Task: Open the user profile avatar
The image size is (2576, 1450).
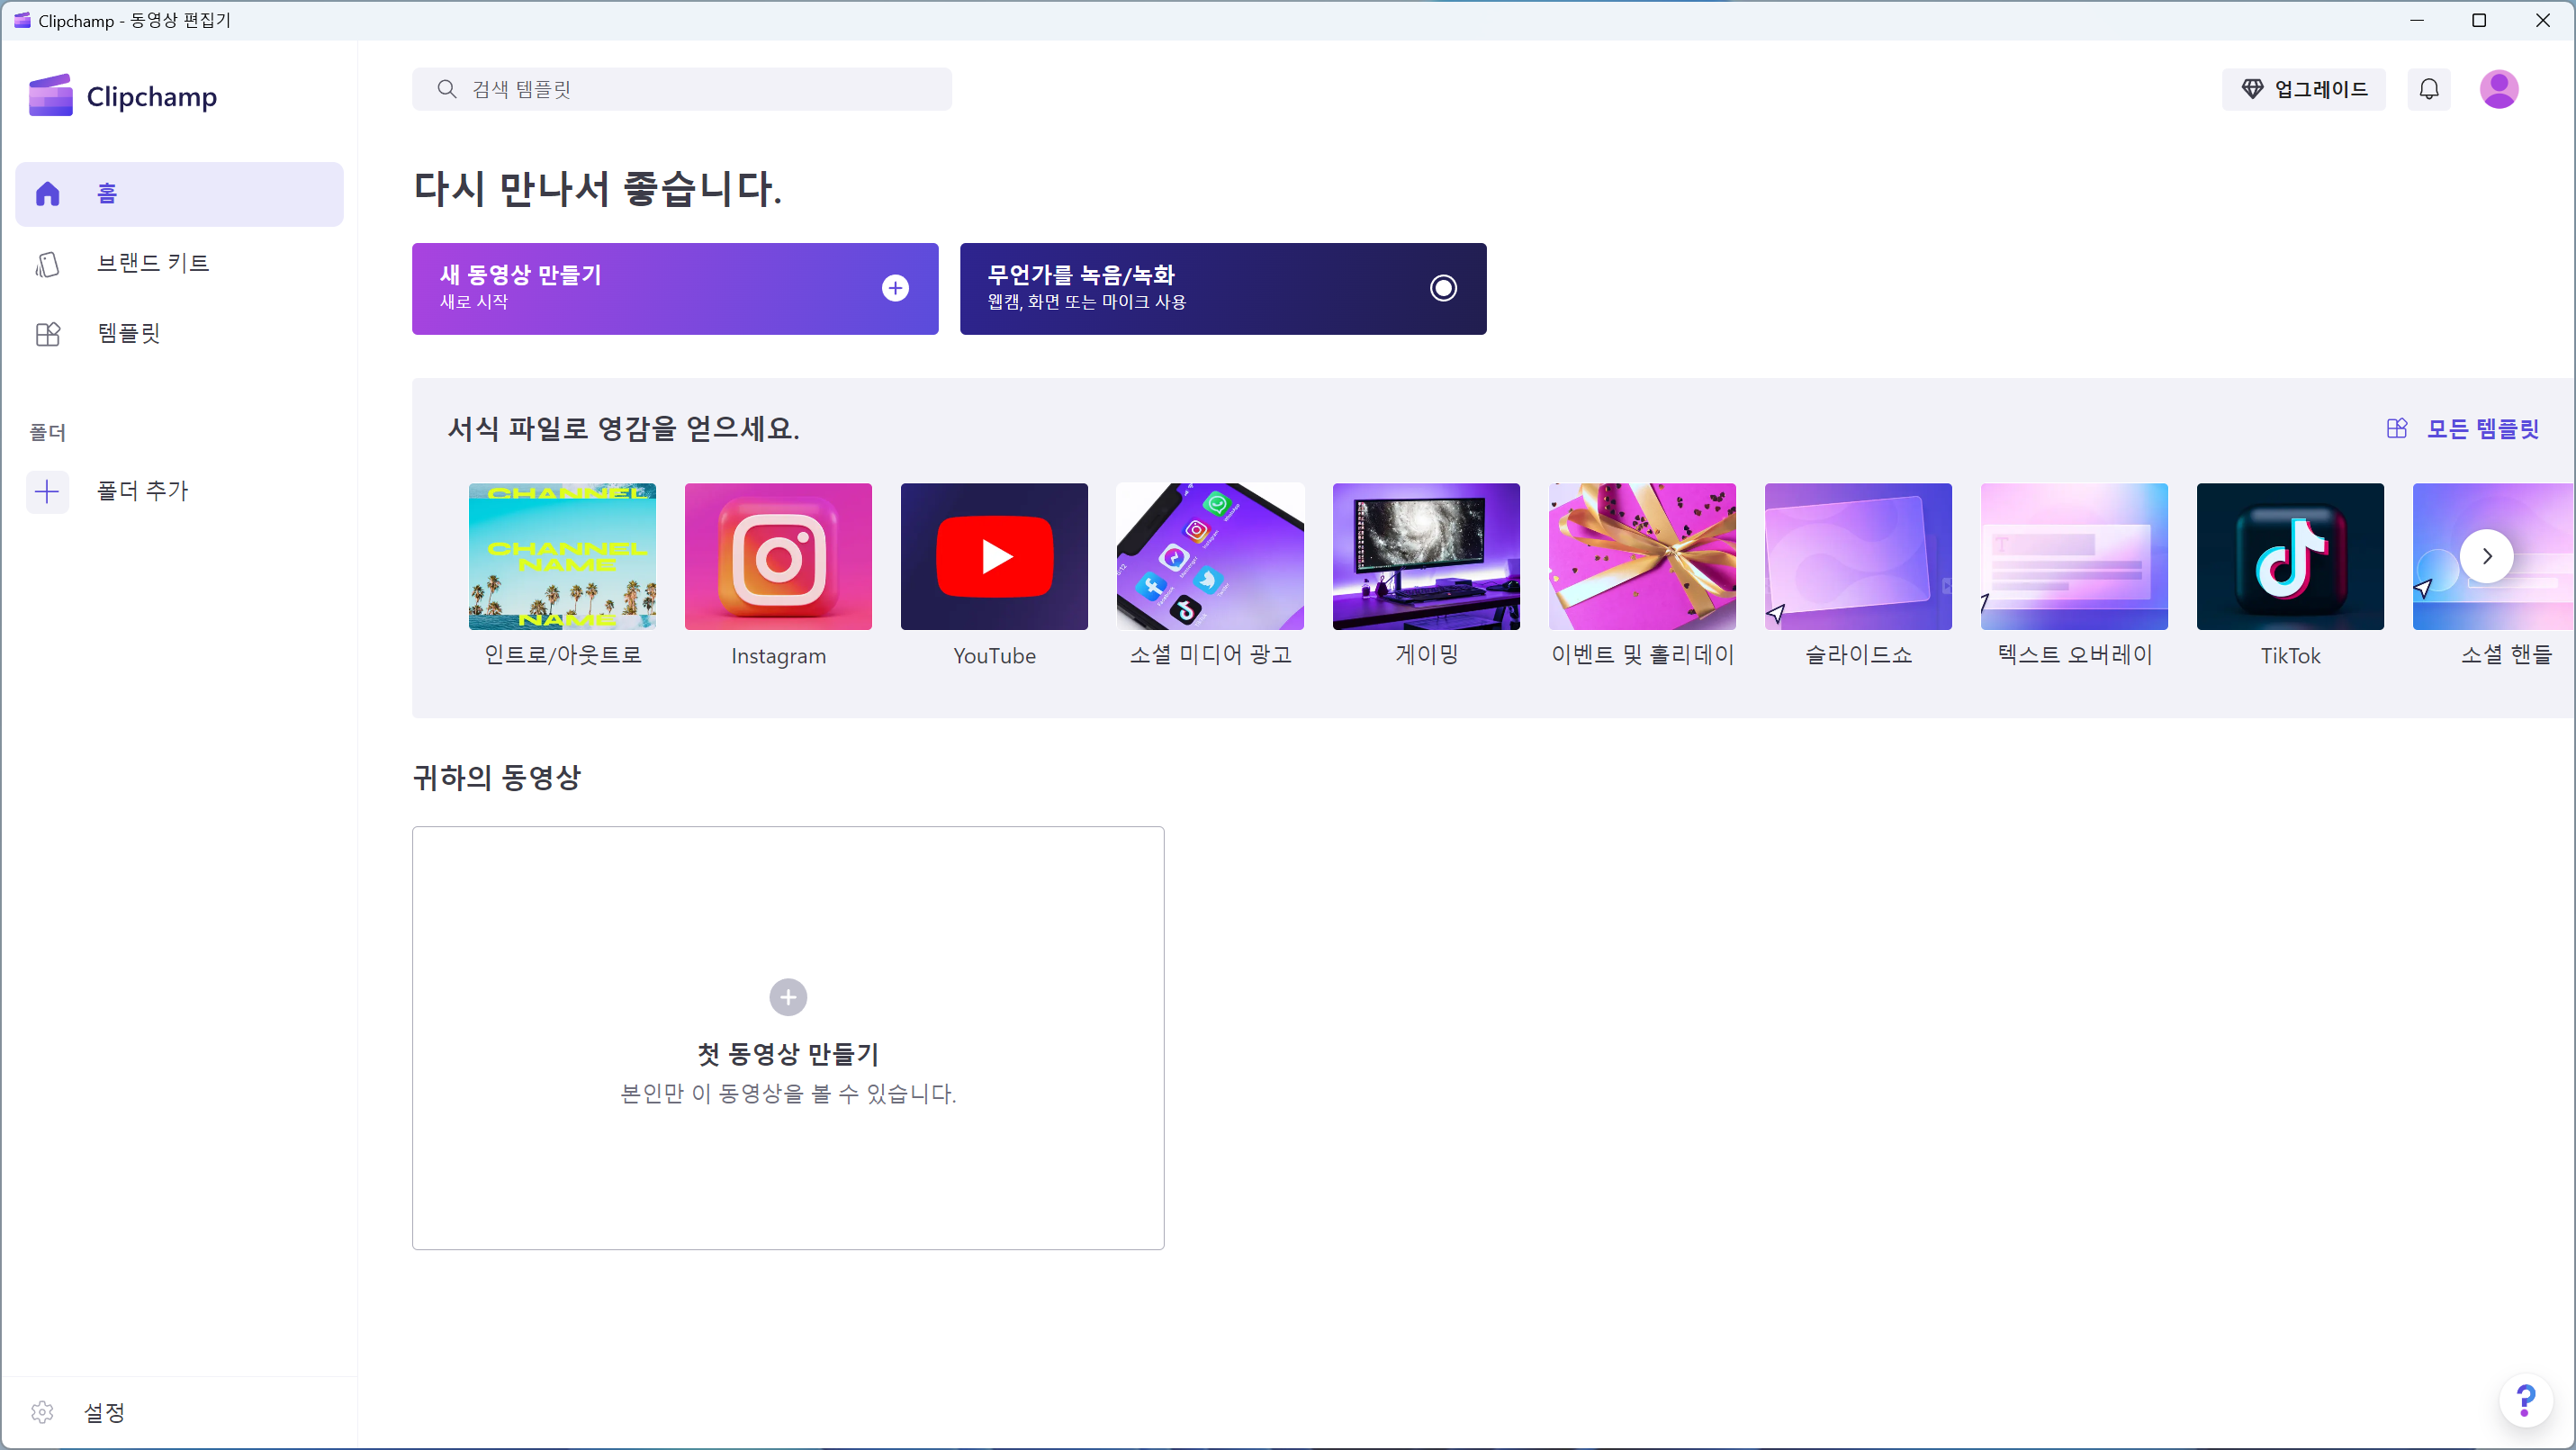Action: pos(2498,89)
